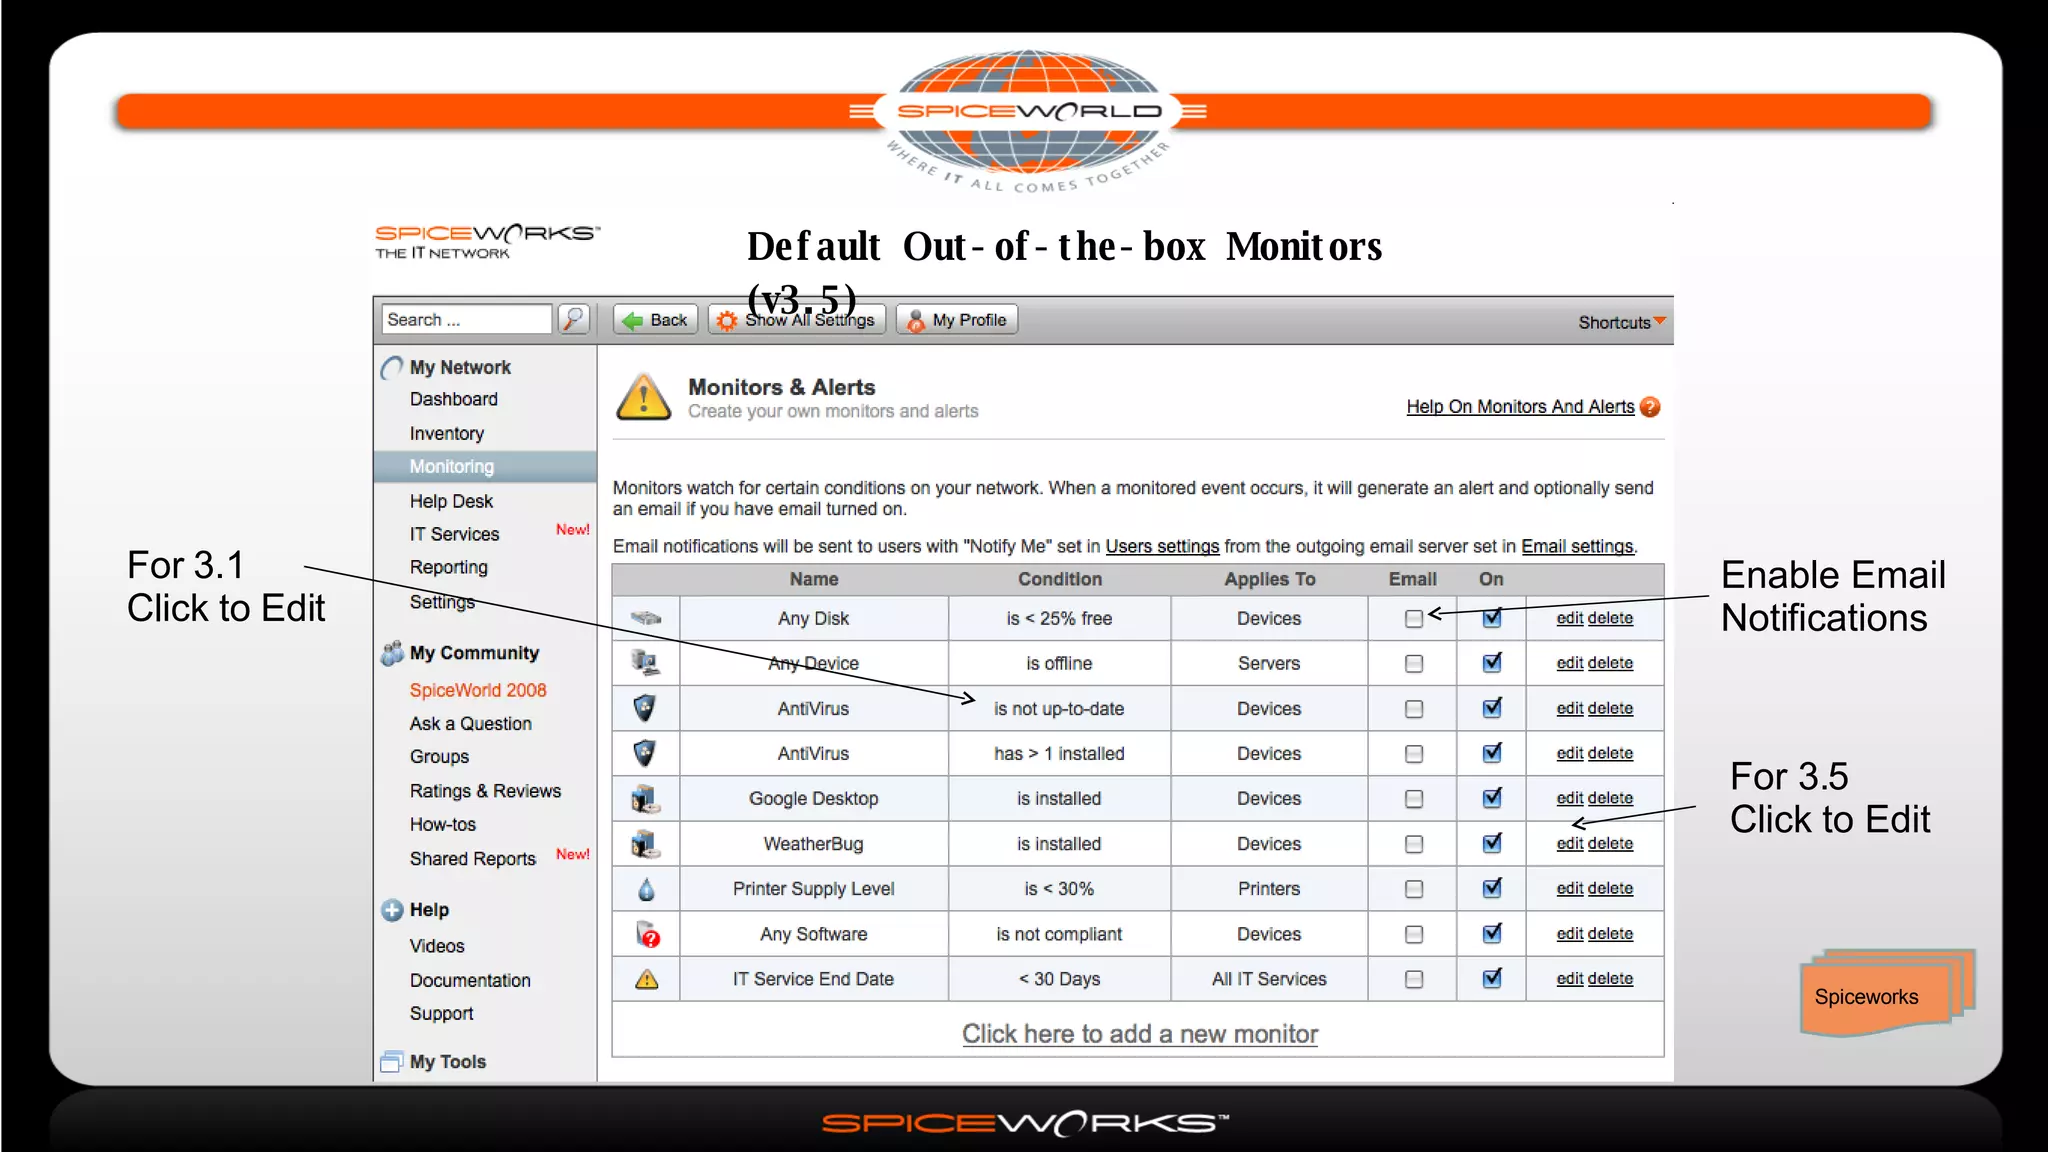The height and width of the screenshot is (1152, 2048).
Task: Open Documentation under Help
Action: pyautogui.click(x=470, y=980)
